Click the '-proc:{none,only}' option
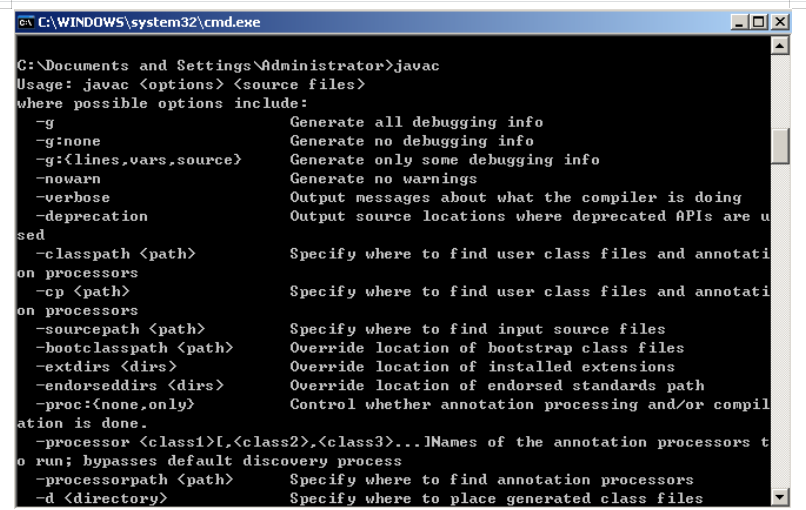The width and height of the screenshot is (806, 510). tap(116, 405)
